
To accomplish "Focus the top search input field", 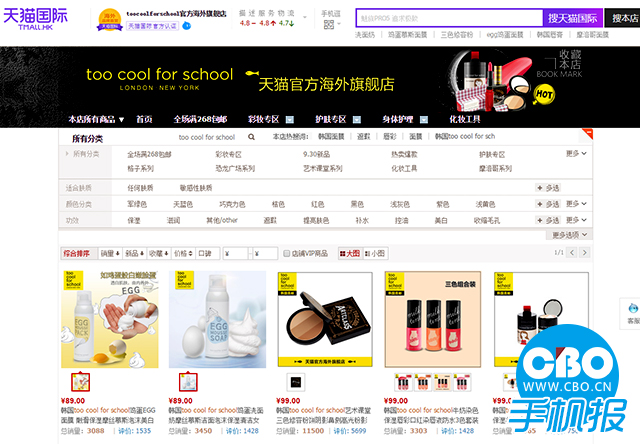I will [449, 18].
